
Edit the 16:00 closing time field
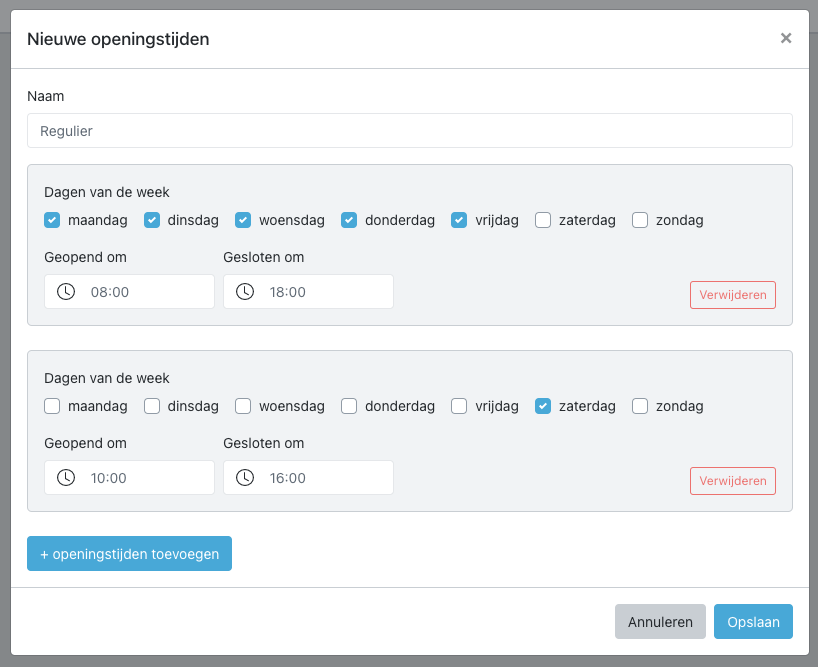[308, 477]
